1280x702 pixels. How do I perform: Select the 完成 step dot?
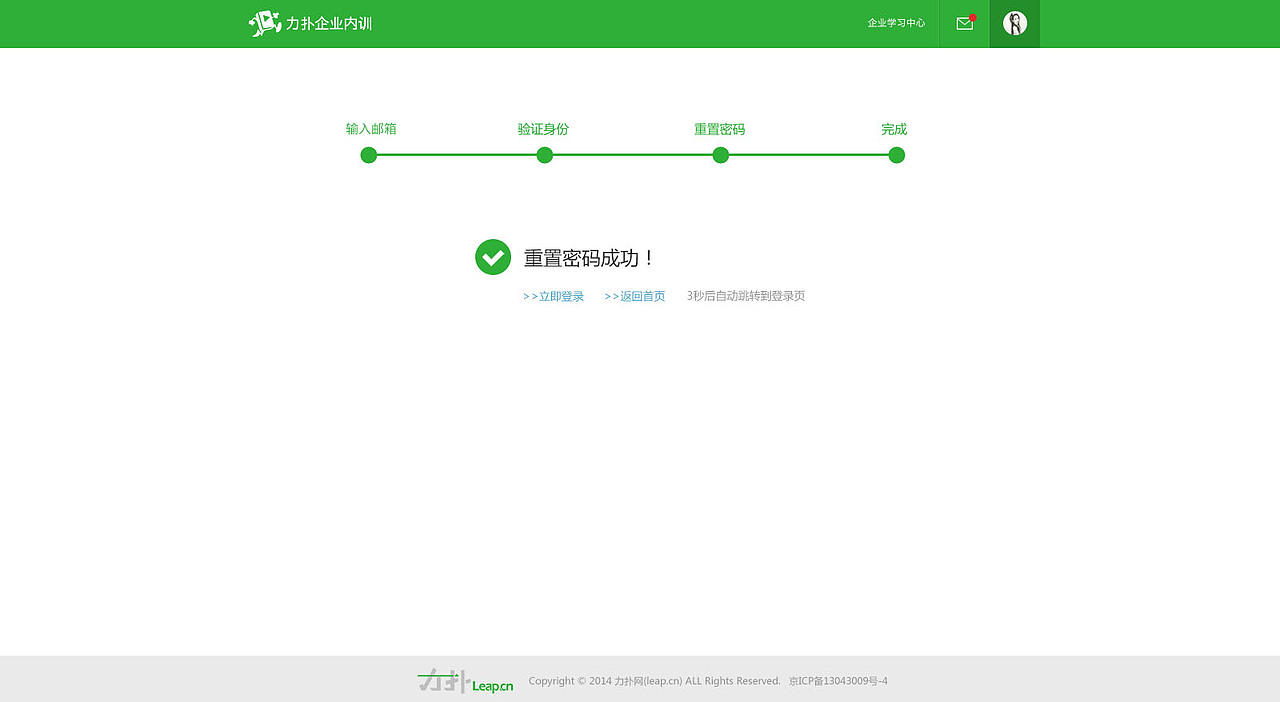897,155
